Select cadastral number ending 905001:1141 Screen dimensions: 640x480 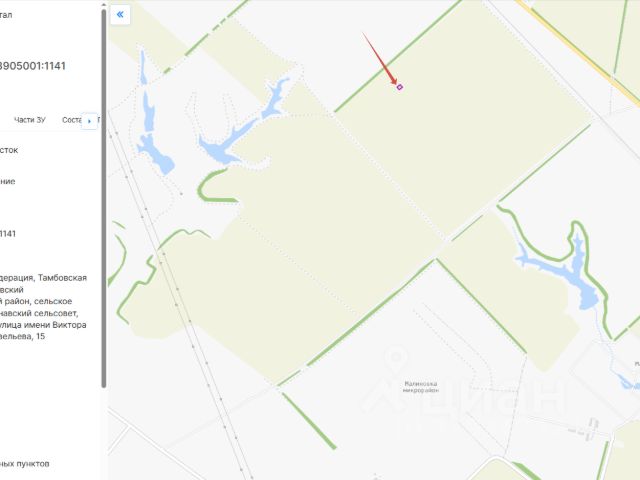click(x=32, y=66)
